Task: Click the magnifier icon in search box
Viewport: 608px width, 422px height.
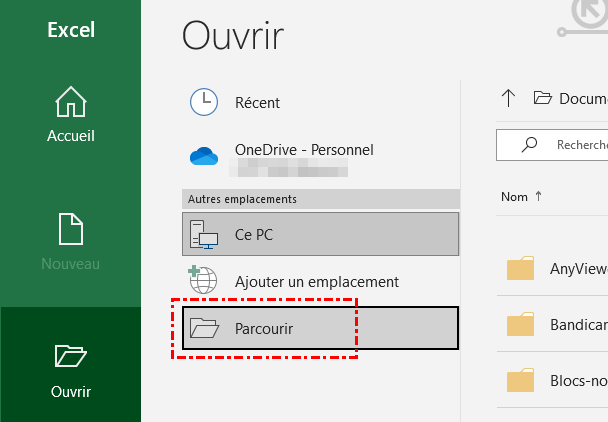Action: pos(530,145)
